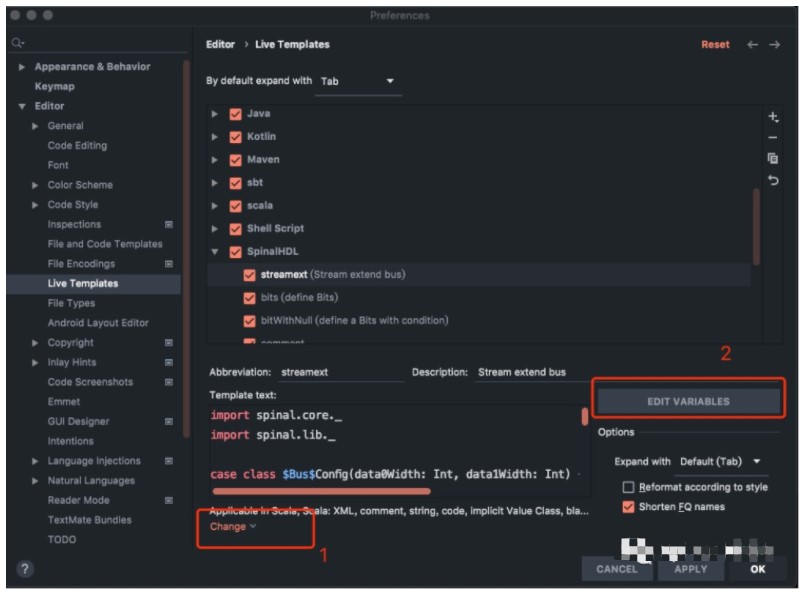Confirm the dialog with OK
Screen dimensions: 802x592
pos(758,569)
